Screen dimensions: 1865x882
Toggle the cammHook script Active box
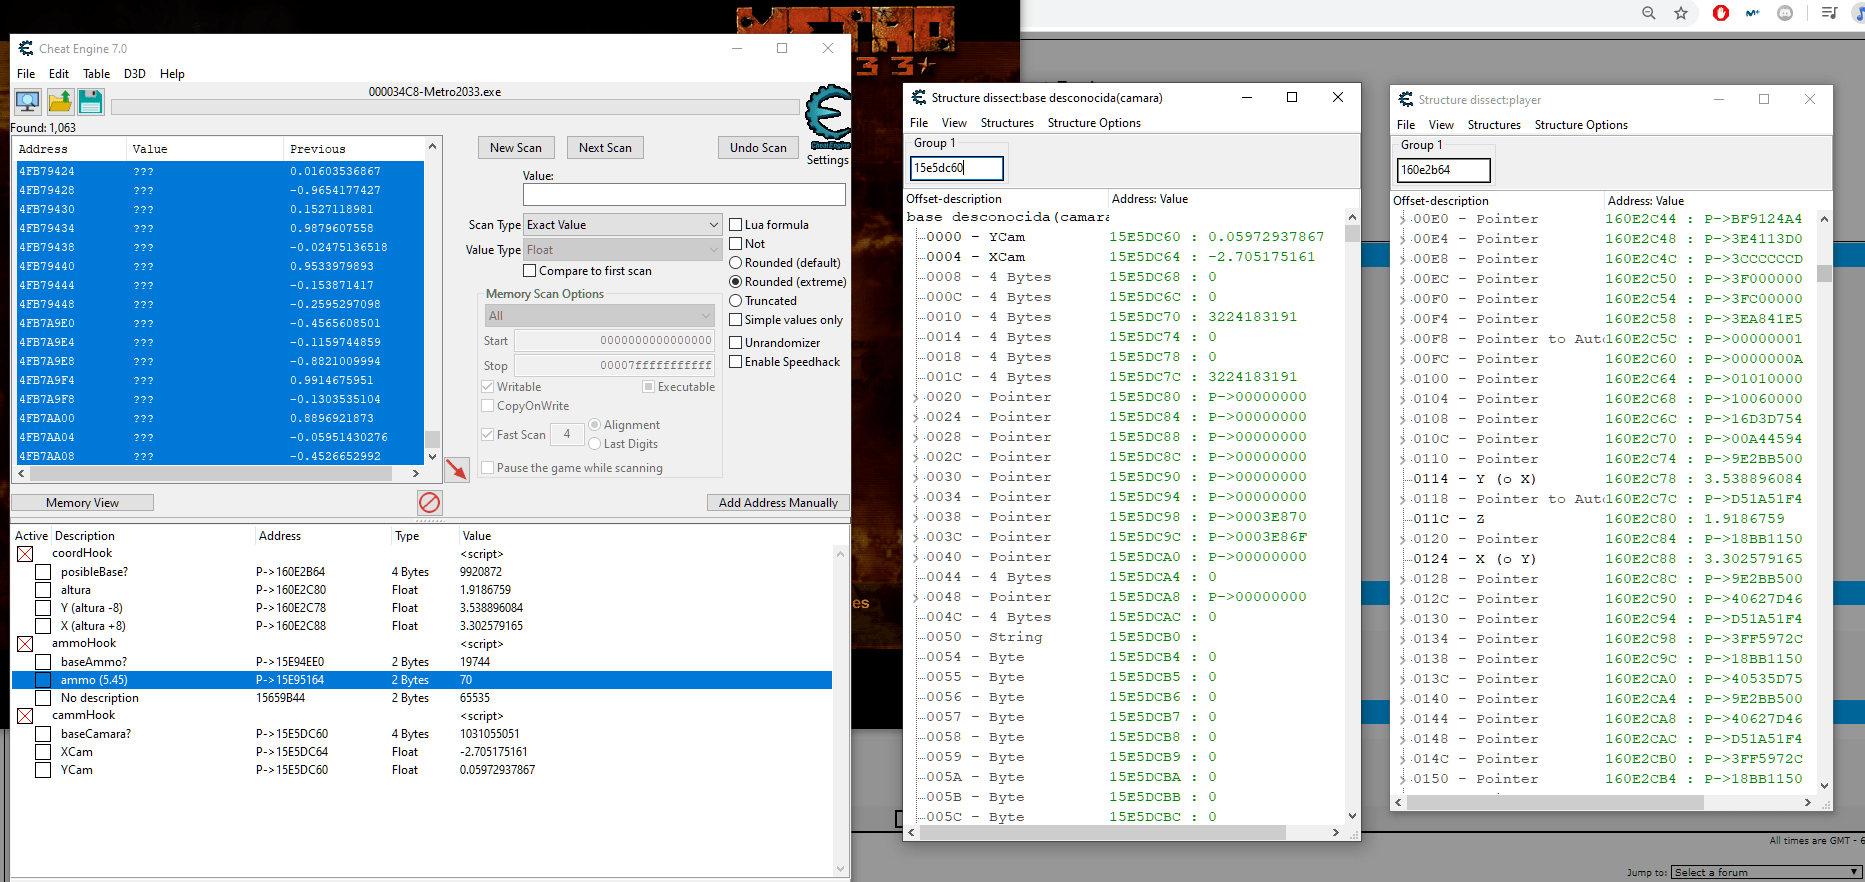[25, 716]
